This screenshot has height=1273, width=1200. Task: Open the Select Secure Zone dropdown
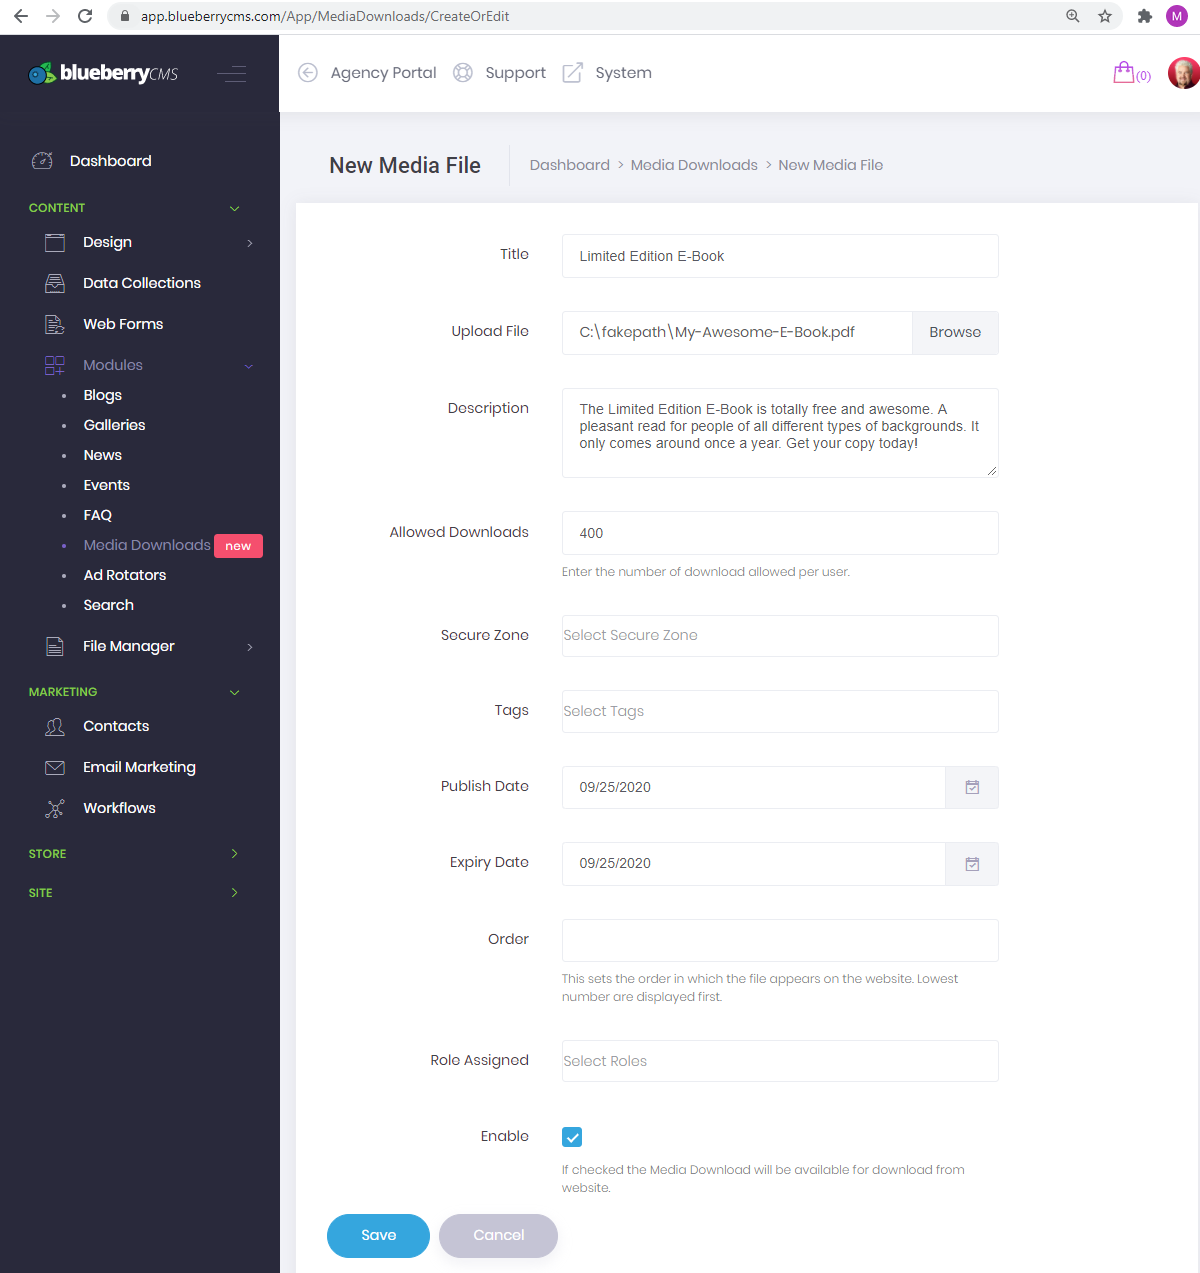click(x=780, y=636)
